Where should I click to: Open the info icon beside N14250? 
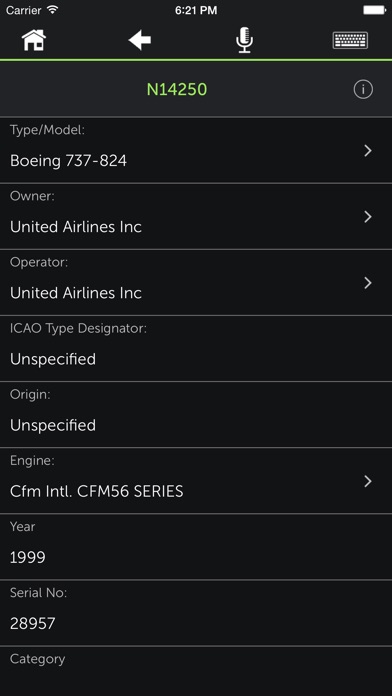pyautogui.click(x=363, y=90)
